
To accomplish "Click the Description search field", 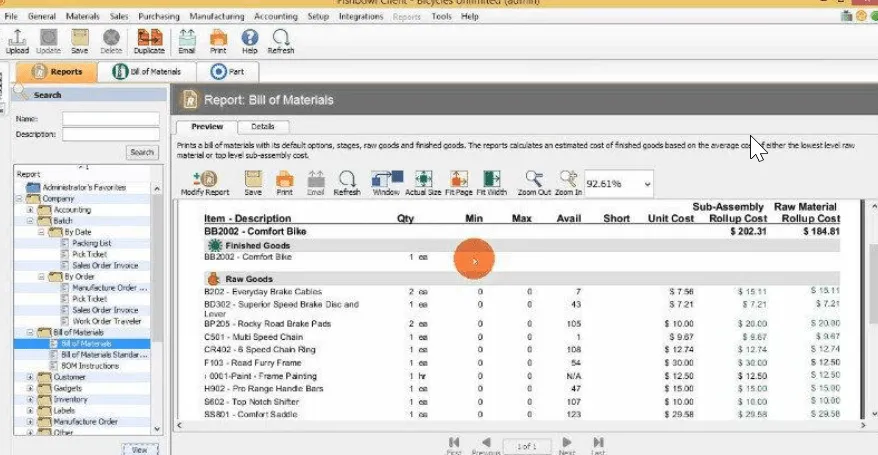I will pos(111,134).
